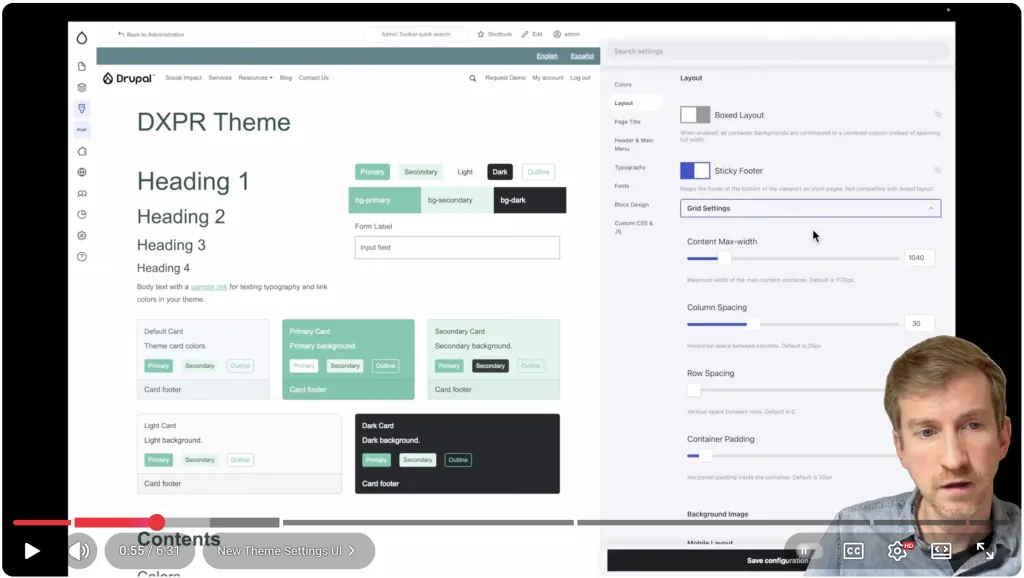Open the gear Configuration icon in the admin sidebar
The width and height of the screenshot is (1024, 578).
(x=82, y=236)
